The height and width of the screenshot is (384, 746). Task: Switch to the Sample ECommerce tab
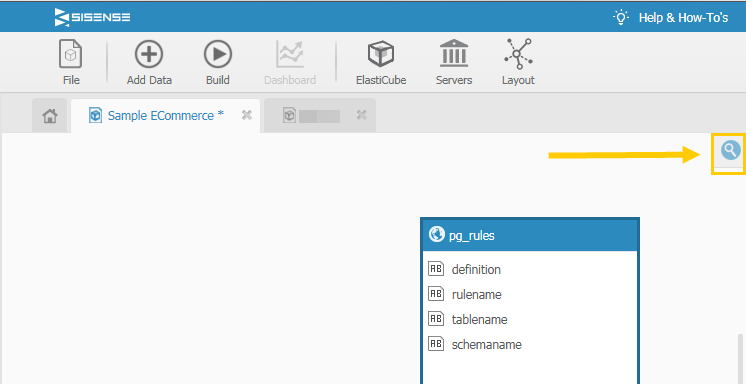(166, 116)
